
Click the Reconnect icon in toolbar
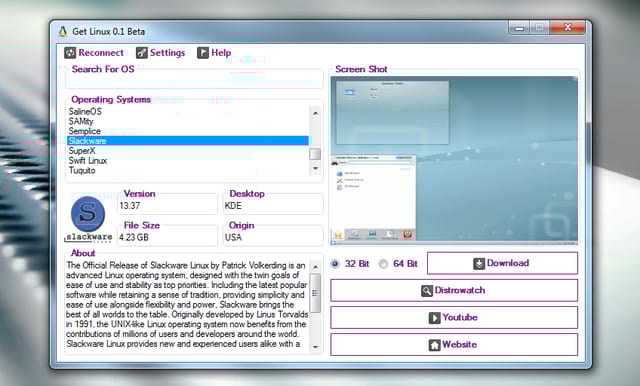(x=70, y=53)
